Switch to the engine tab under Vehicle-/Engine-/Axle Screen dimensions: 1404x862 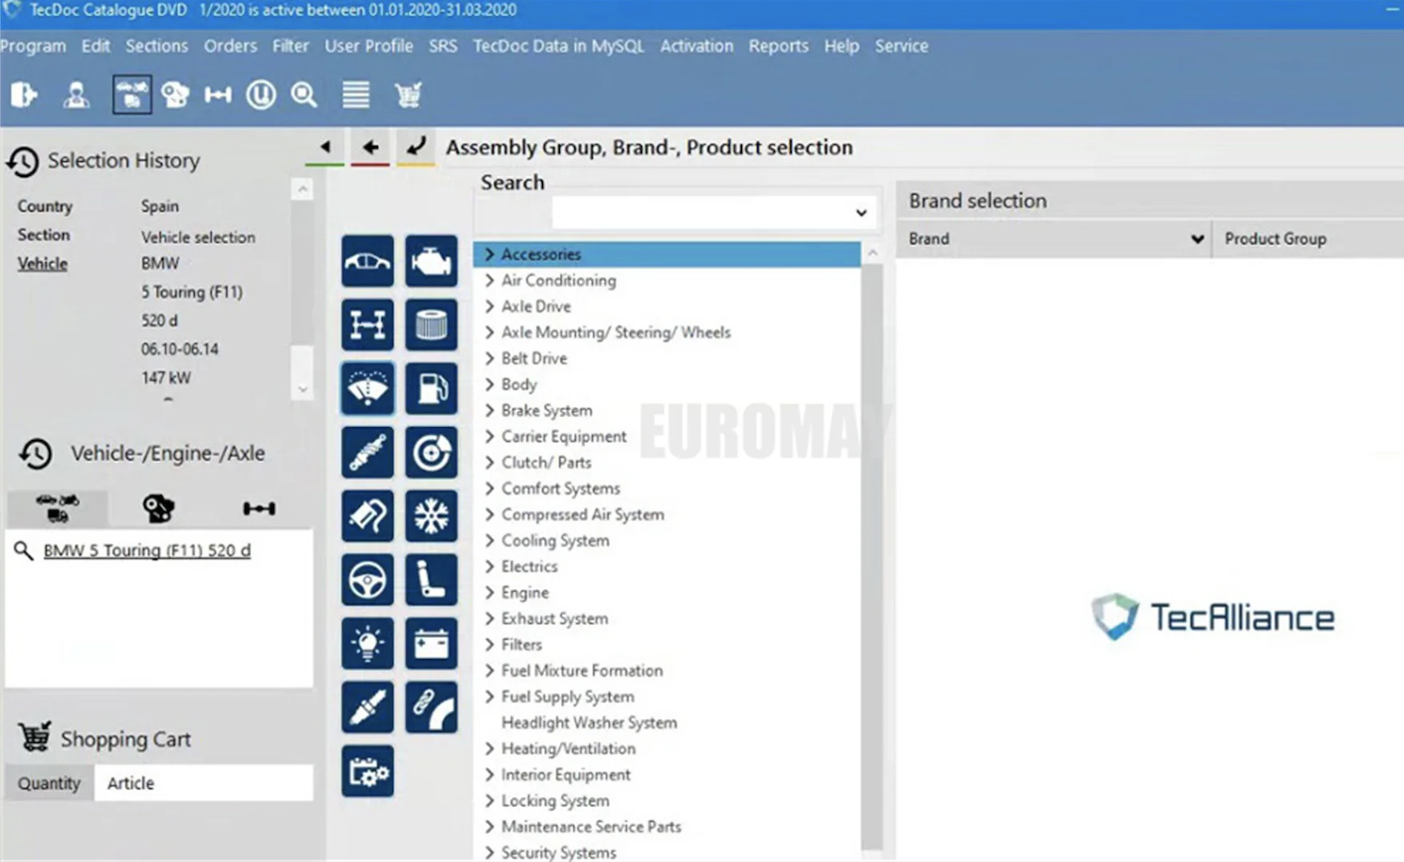click(x=158, y=508)
